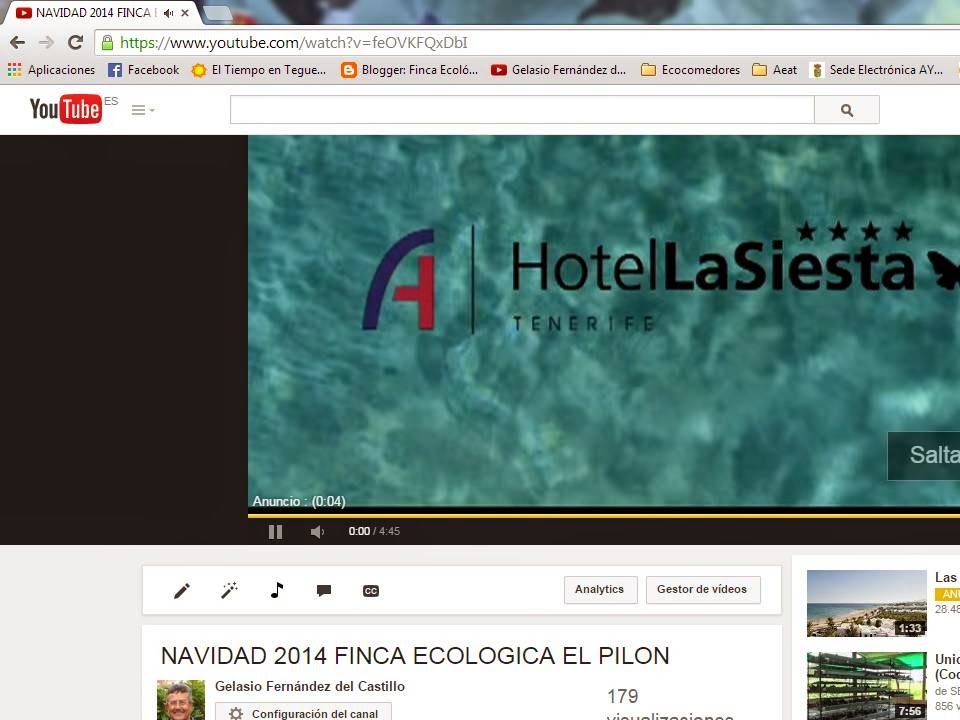Open the music note audio icon
The height and width of the screenshot is (720, 960).
pos(277,590)
